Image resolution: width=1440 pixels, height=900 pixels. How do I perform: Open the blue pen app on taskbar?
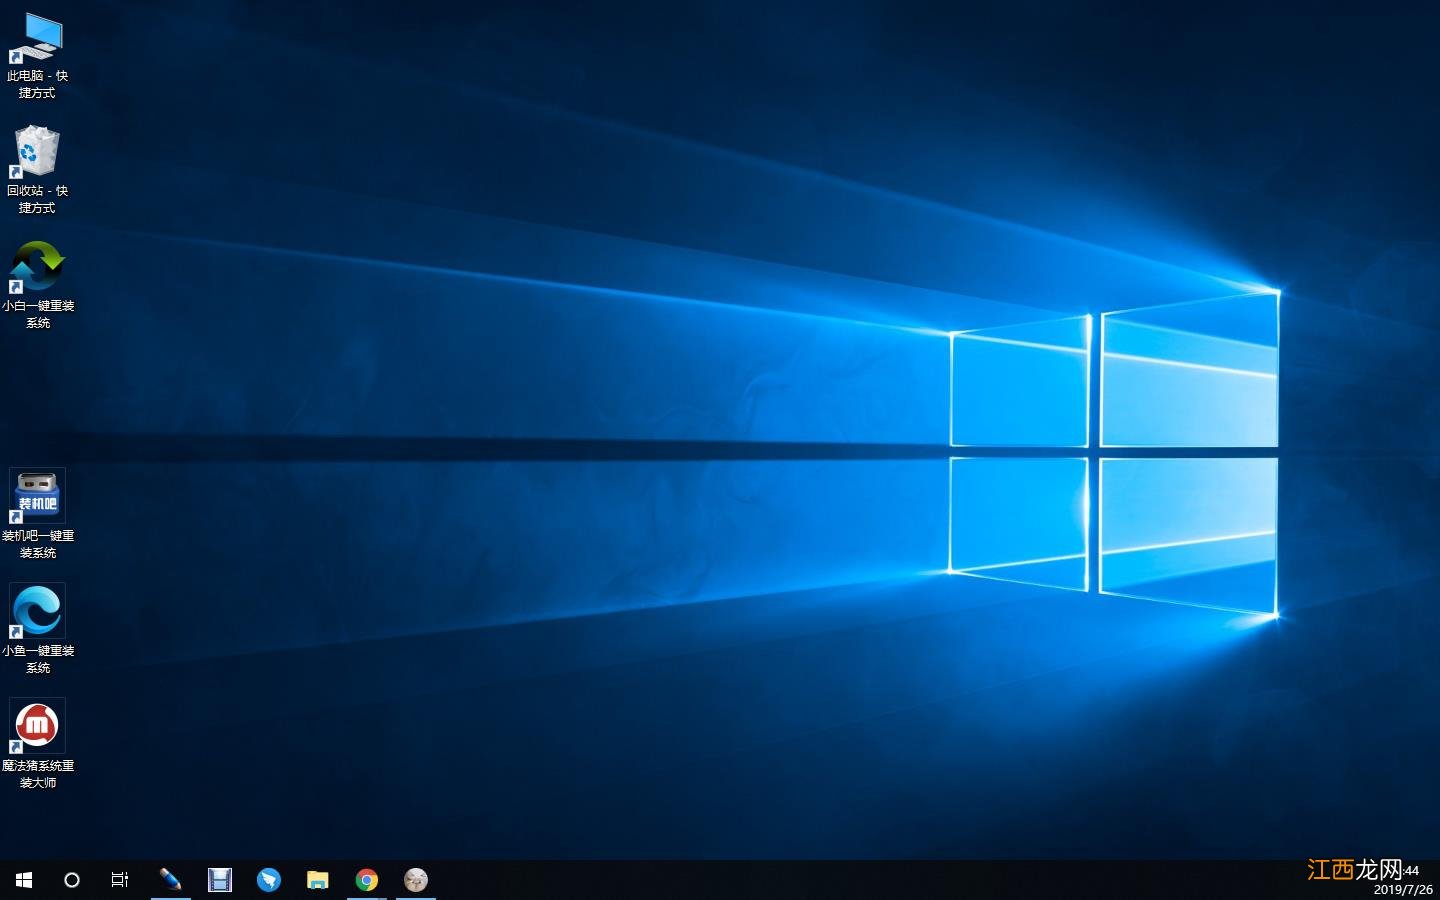point(170,880)
